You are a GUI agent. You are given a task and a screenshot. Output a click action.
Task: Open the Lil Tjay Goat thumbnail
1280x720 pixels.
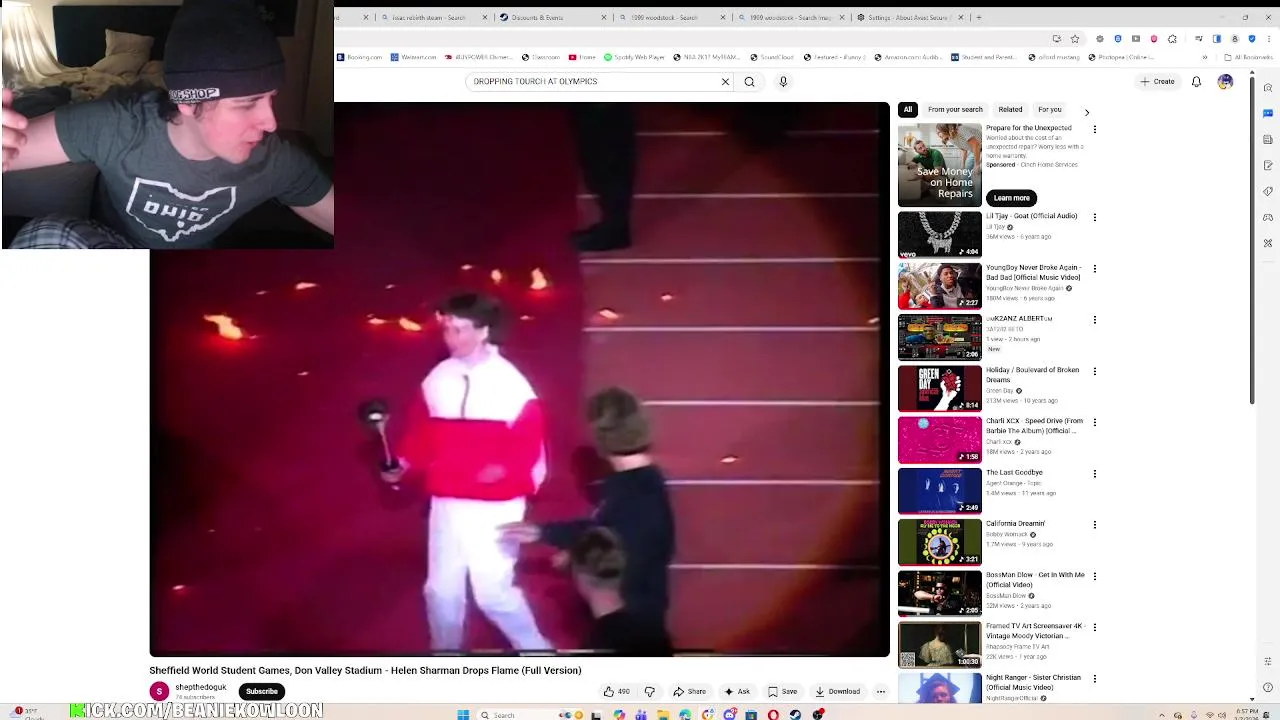(940, 234)
